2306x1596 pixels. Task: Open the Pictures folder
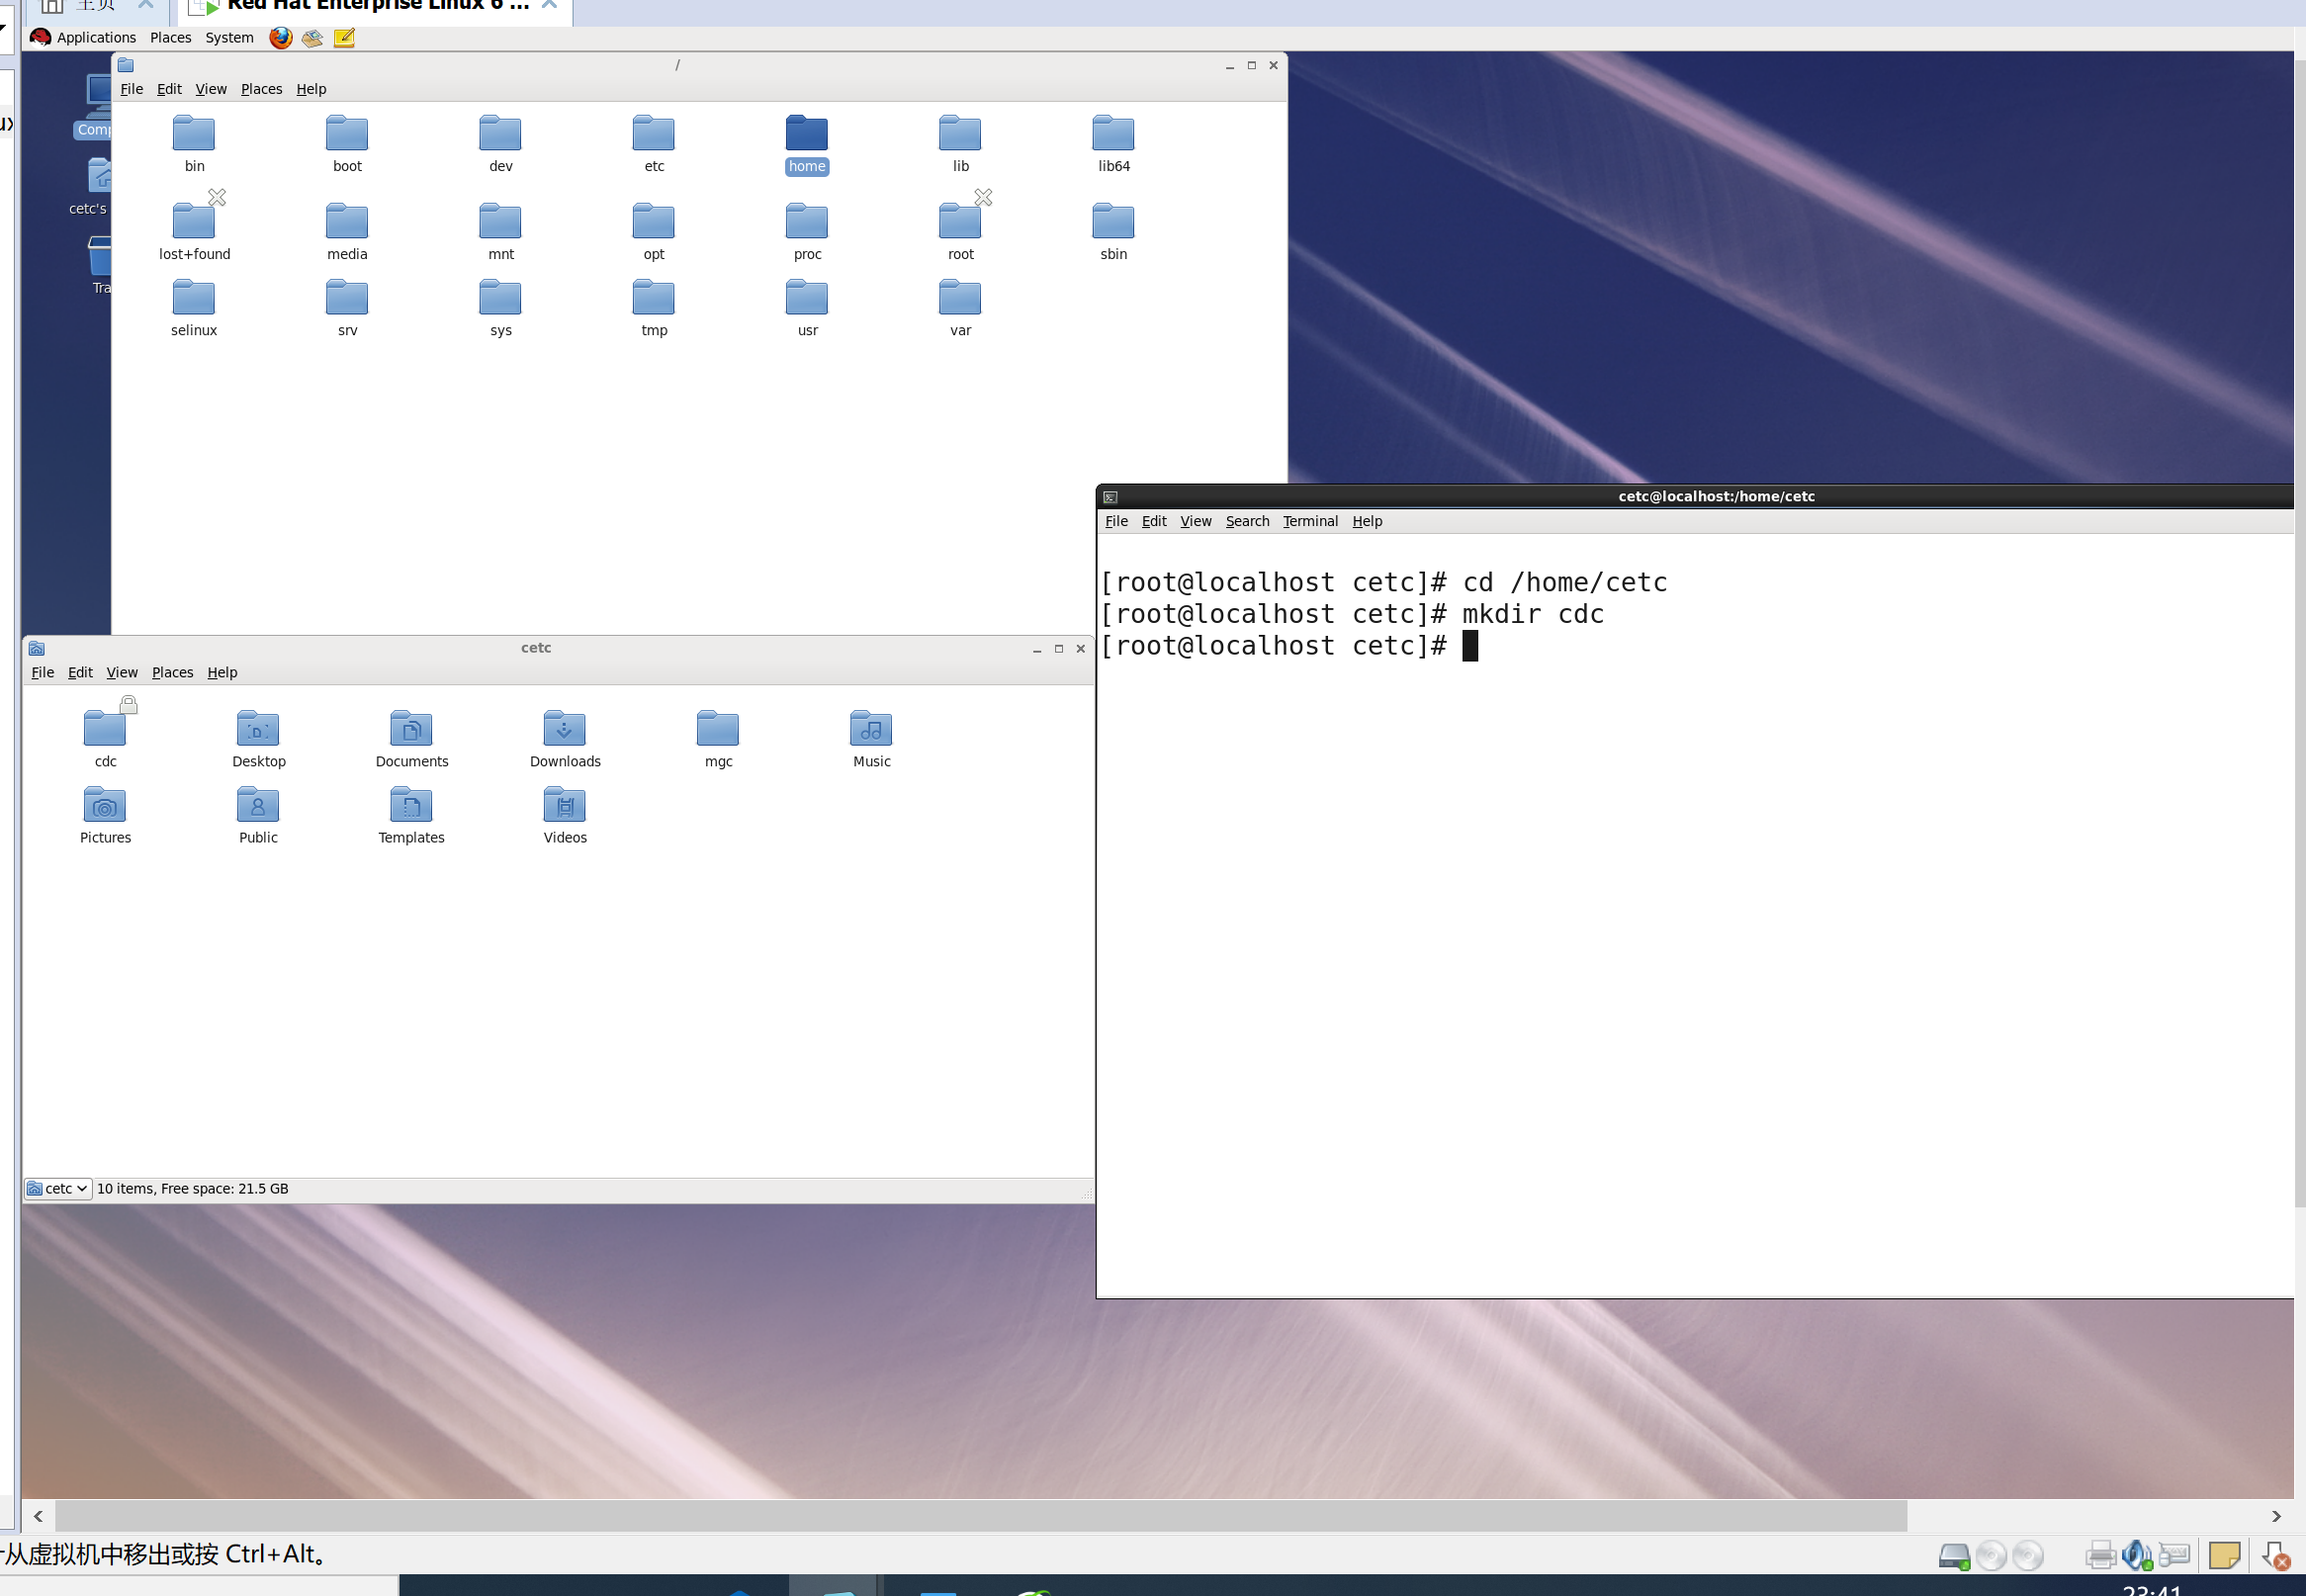[x=105, y=806]
